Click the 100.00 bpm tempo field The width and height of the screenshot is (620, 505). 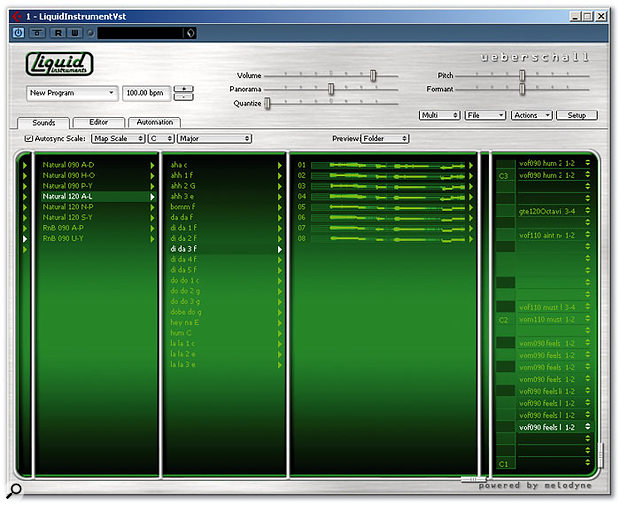146,93
